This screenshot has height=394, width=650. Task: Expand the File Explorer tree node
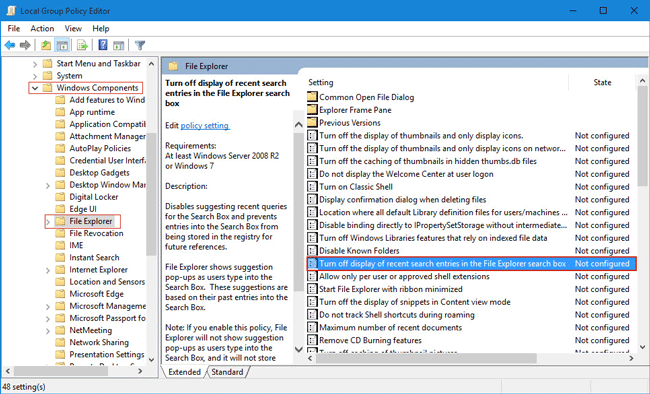coord(48,221)
